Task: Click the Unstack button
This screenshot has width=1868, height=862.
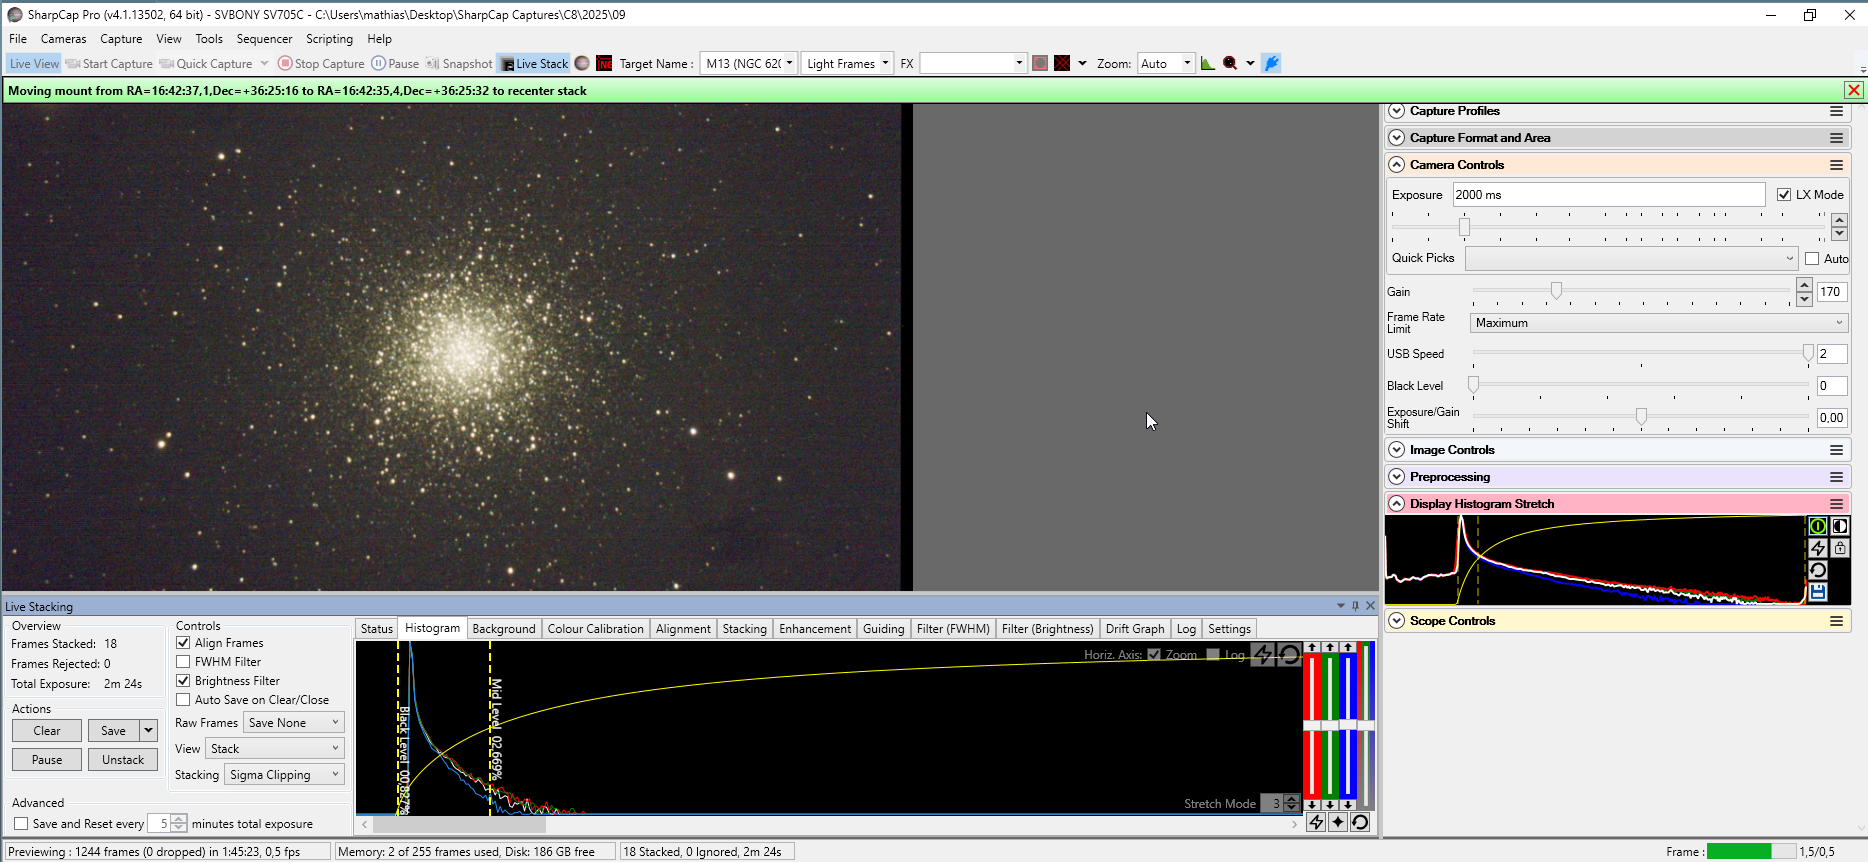Action: click(x=123, y=760)
